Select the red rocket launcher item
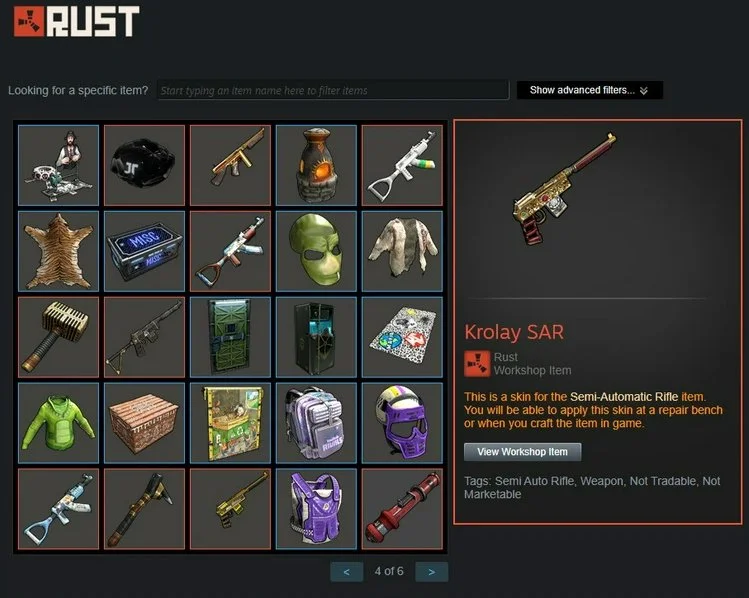Viewport: 749px width, 598px height. coord(402,509)
